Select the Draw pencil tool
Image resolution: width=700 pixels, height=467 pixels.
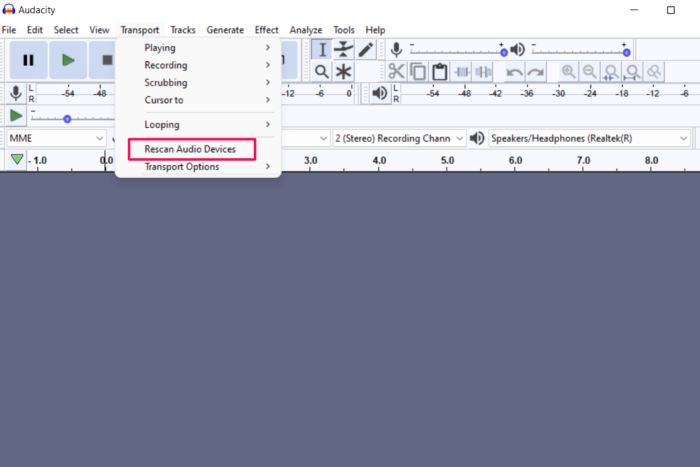366,50
